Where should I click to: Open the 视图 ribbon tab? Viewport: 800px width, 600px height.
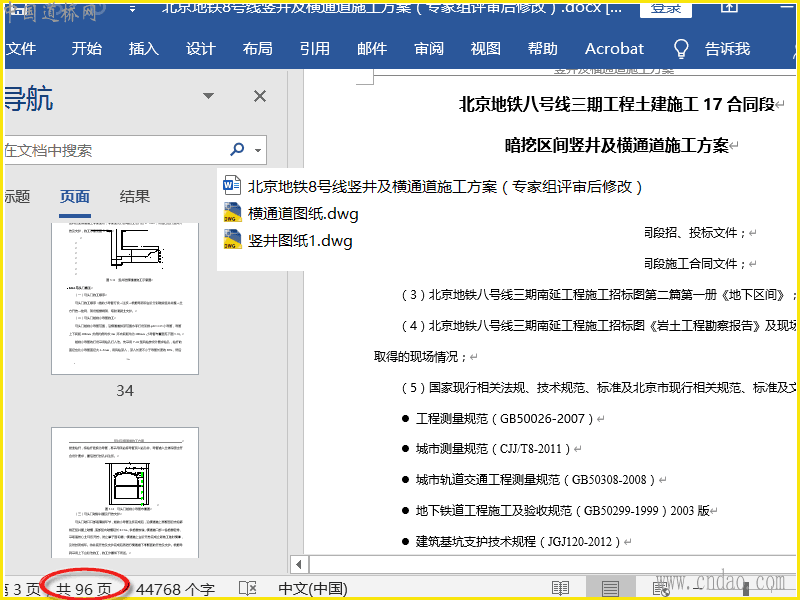tap(486, 49)
